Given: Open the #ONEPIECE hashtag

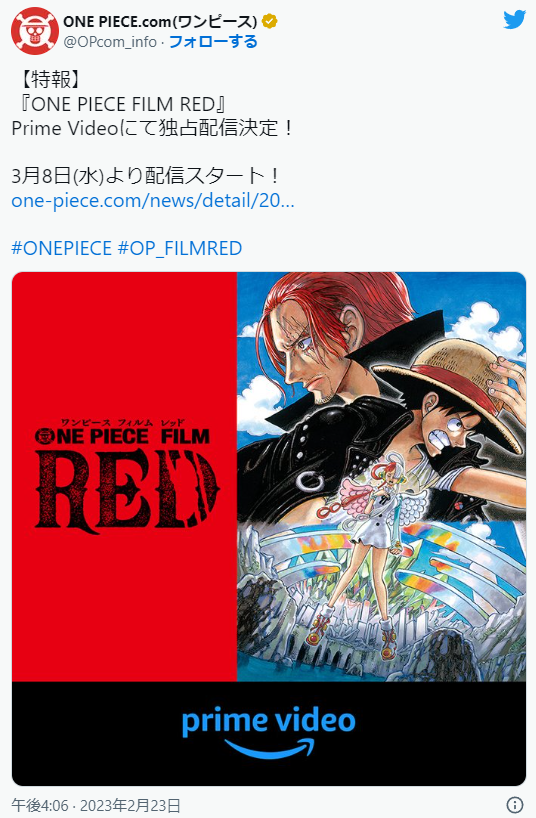Looking at the screenshot, I should pyautogui.click(x=62, y=248).
